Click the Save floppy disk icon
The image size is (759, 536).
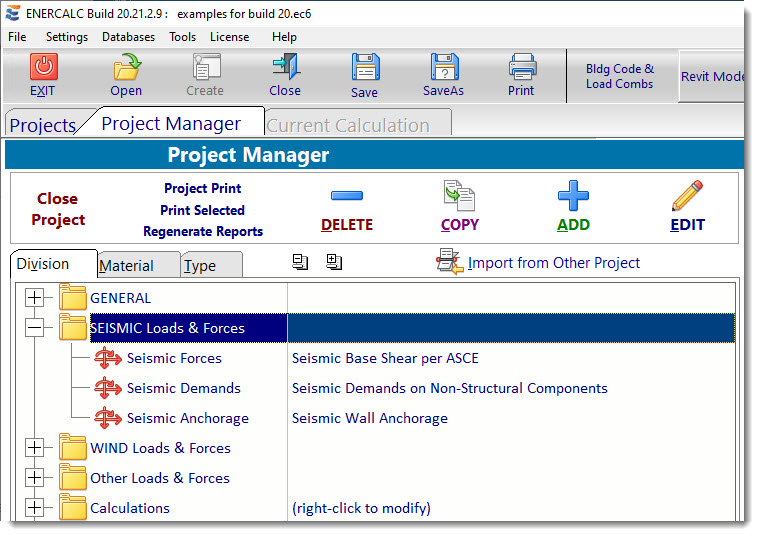tap(364, 68)
